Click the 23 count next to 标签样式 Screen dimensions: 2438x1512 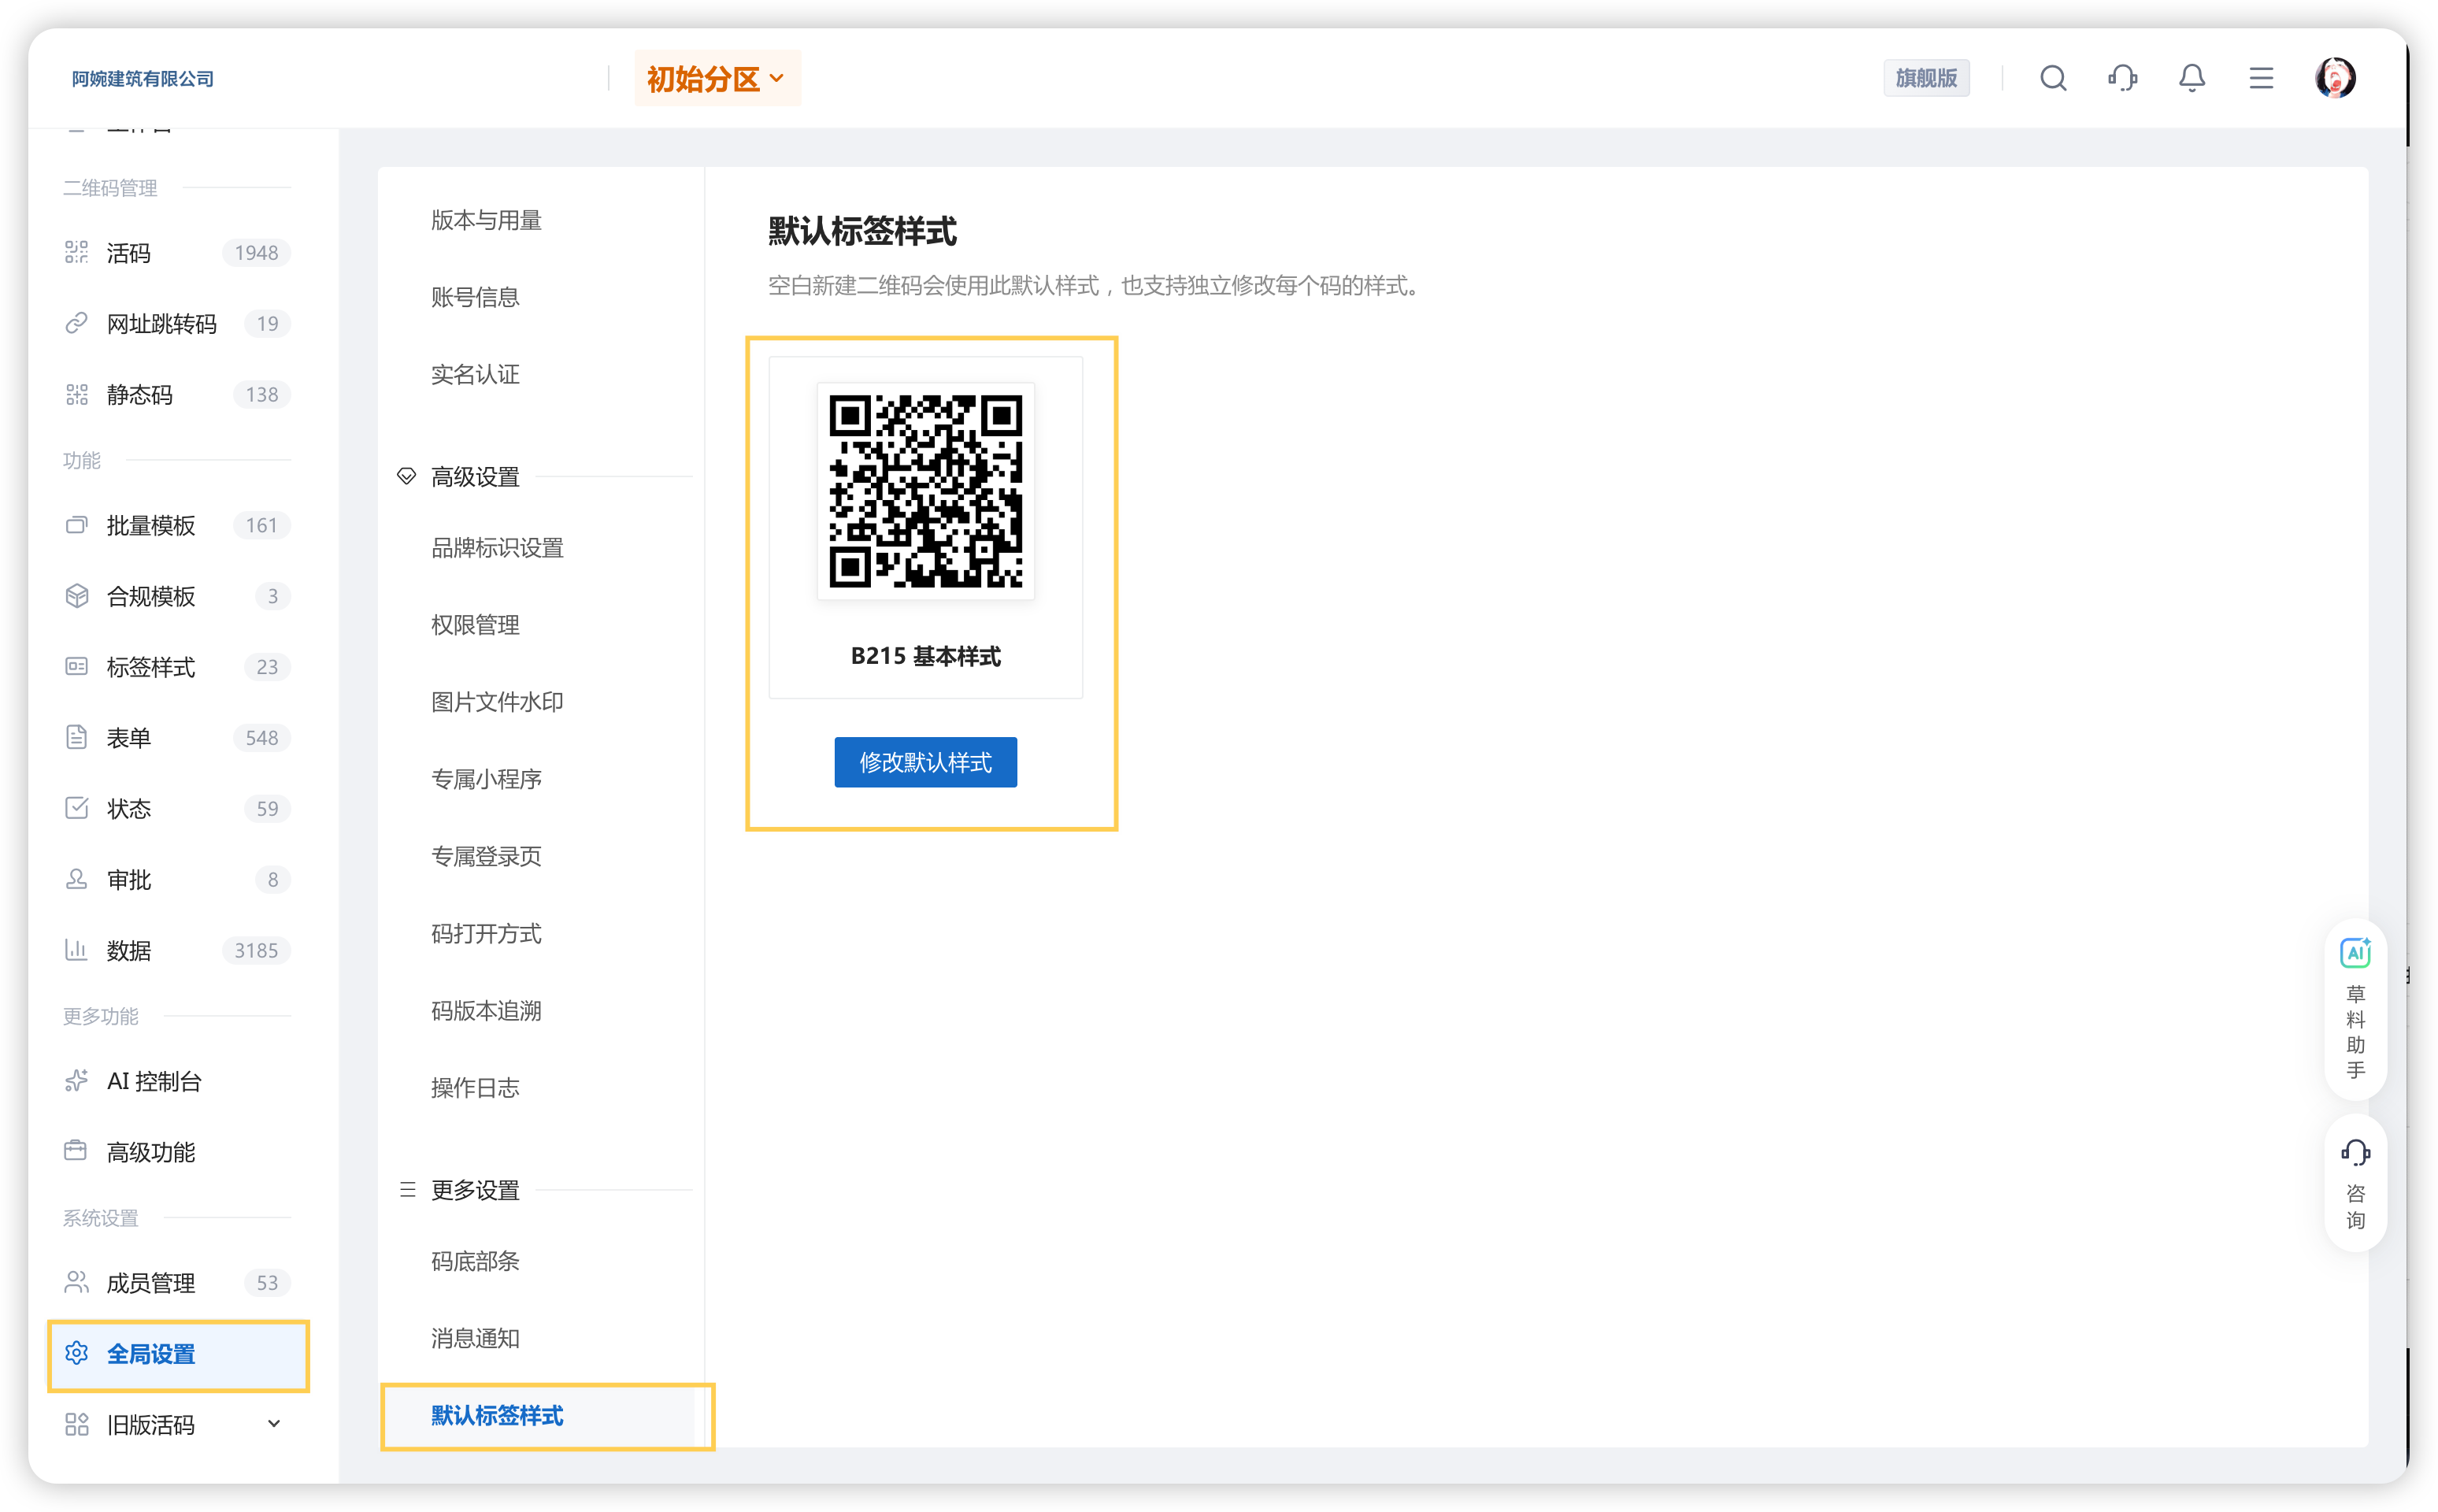coord(267,667)
